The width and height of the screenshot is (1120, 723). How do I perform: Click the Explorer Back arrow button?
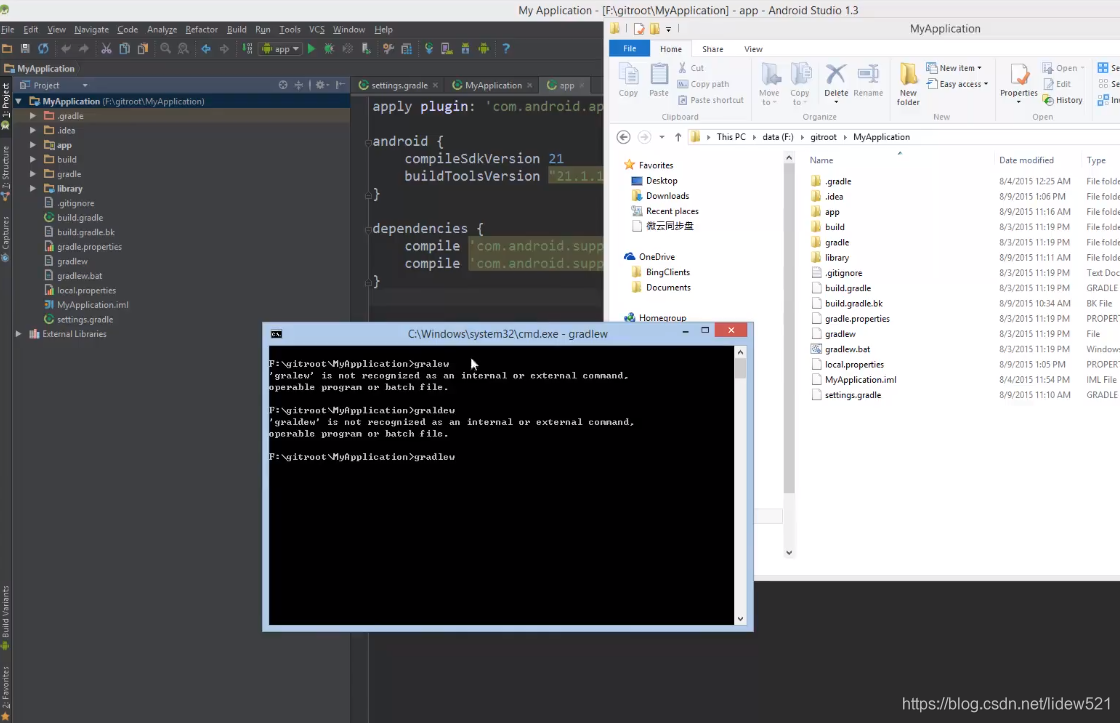coord(623,136)
